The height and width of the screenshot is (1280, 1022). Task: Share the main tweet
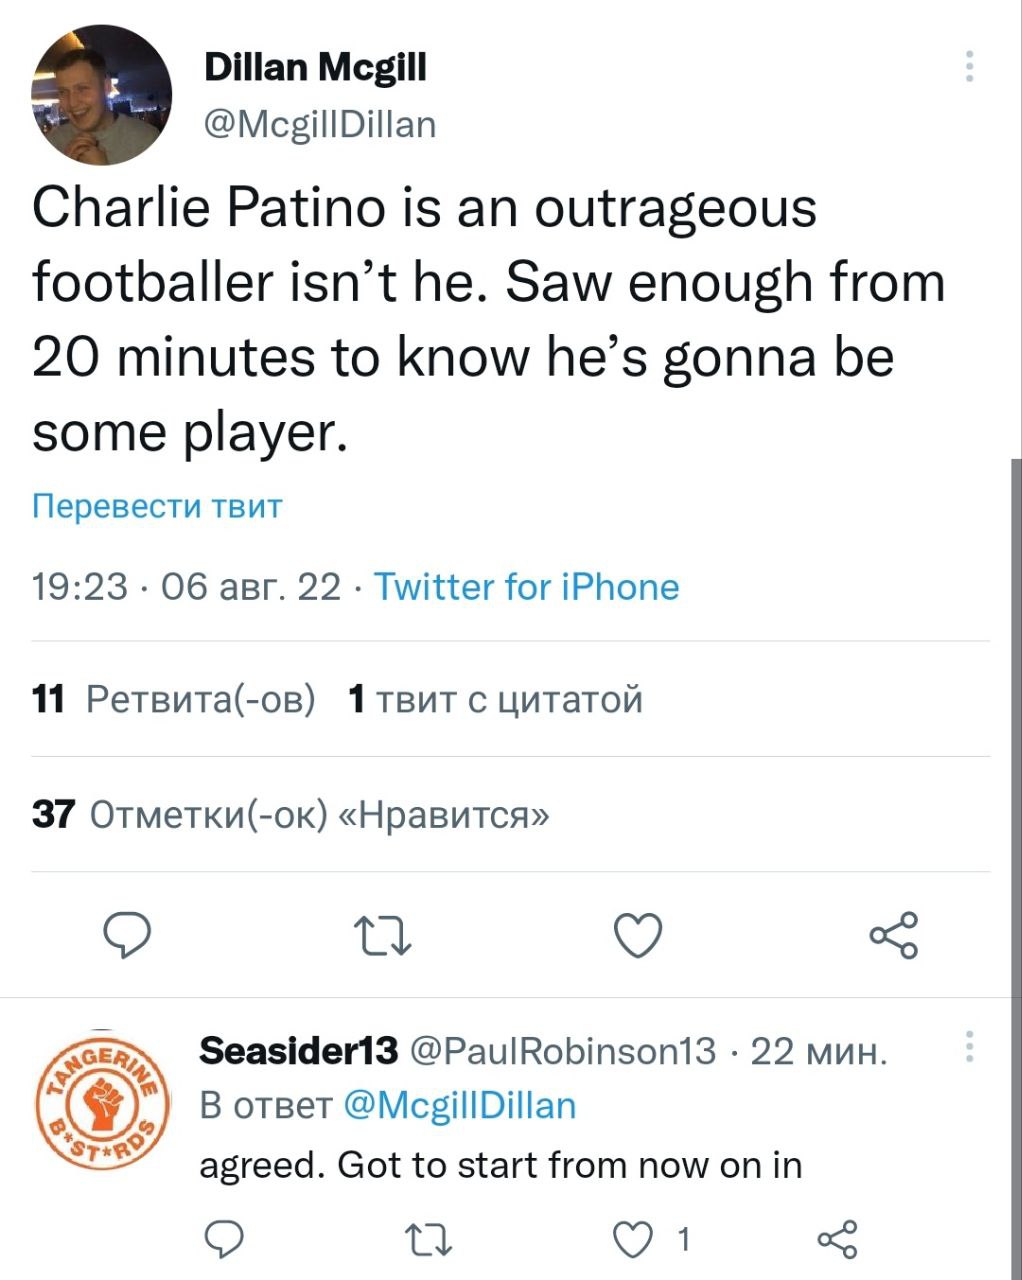coord(892,936)
